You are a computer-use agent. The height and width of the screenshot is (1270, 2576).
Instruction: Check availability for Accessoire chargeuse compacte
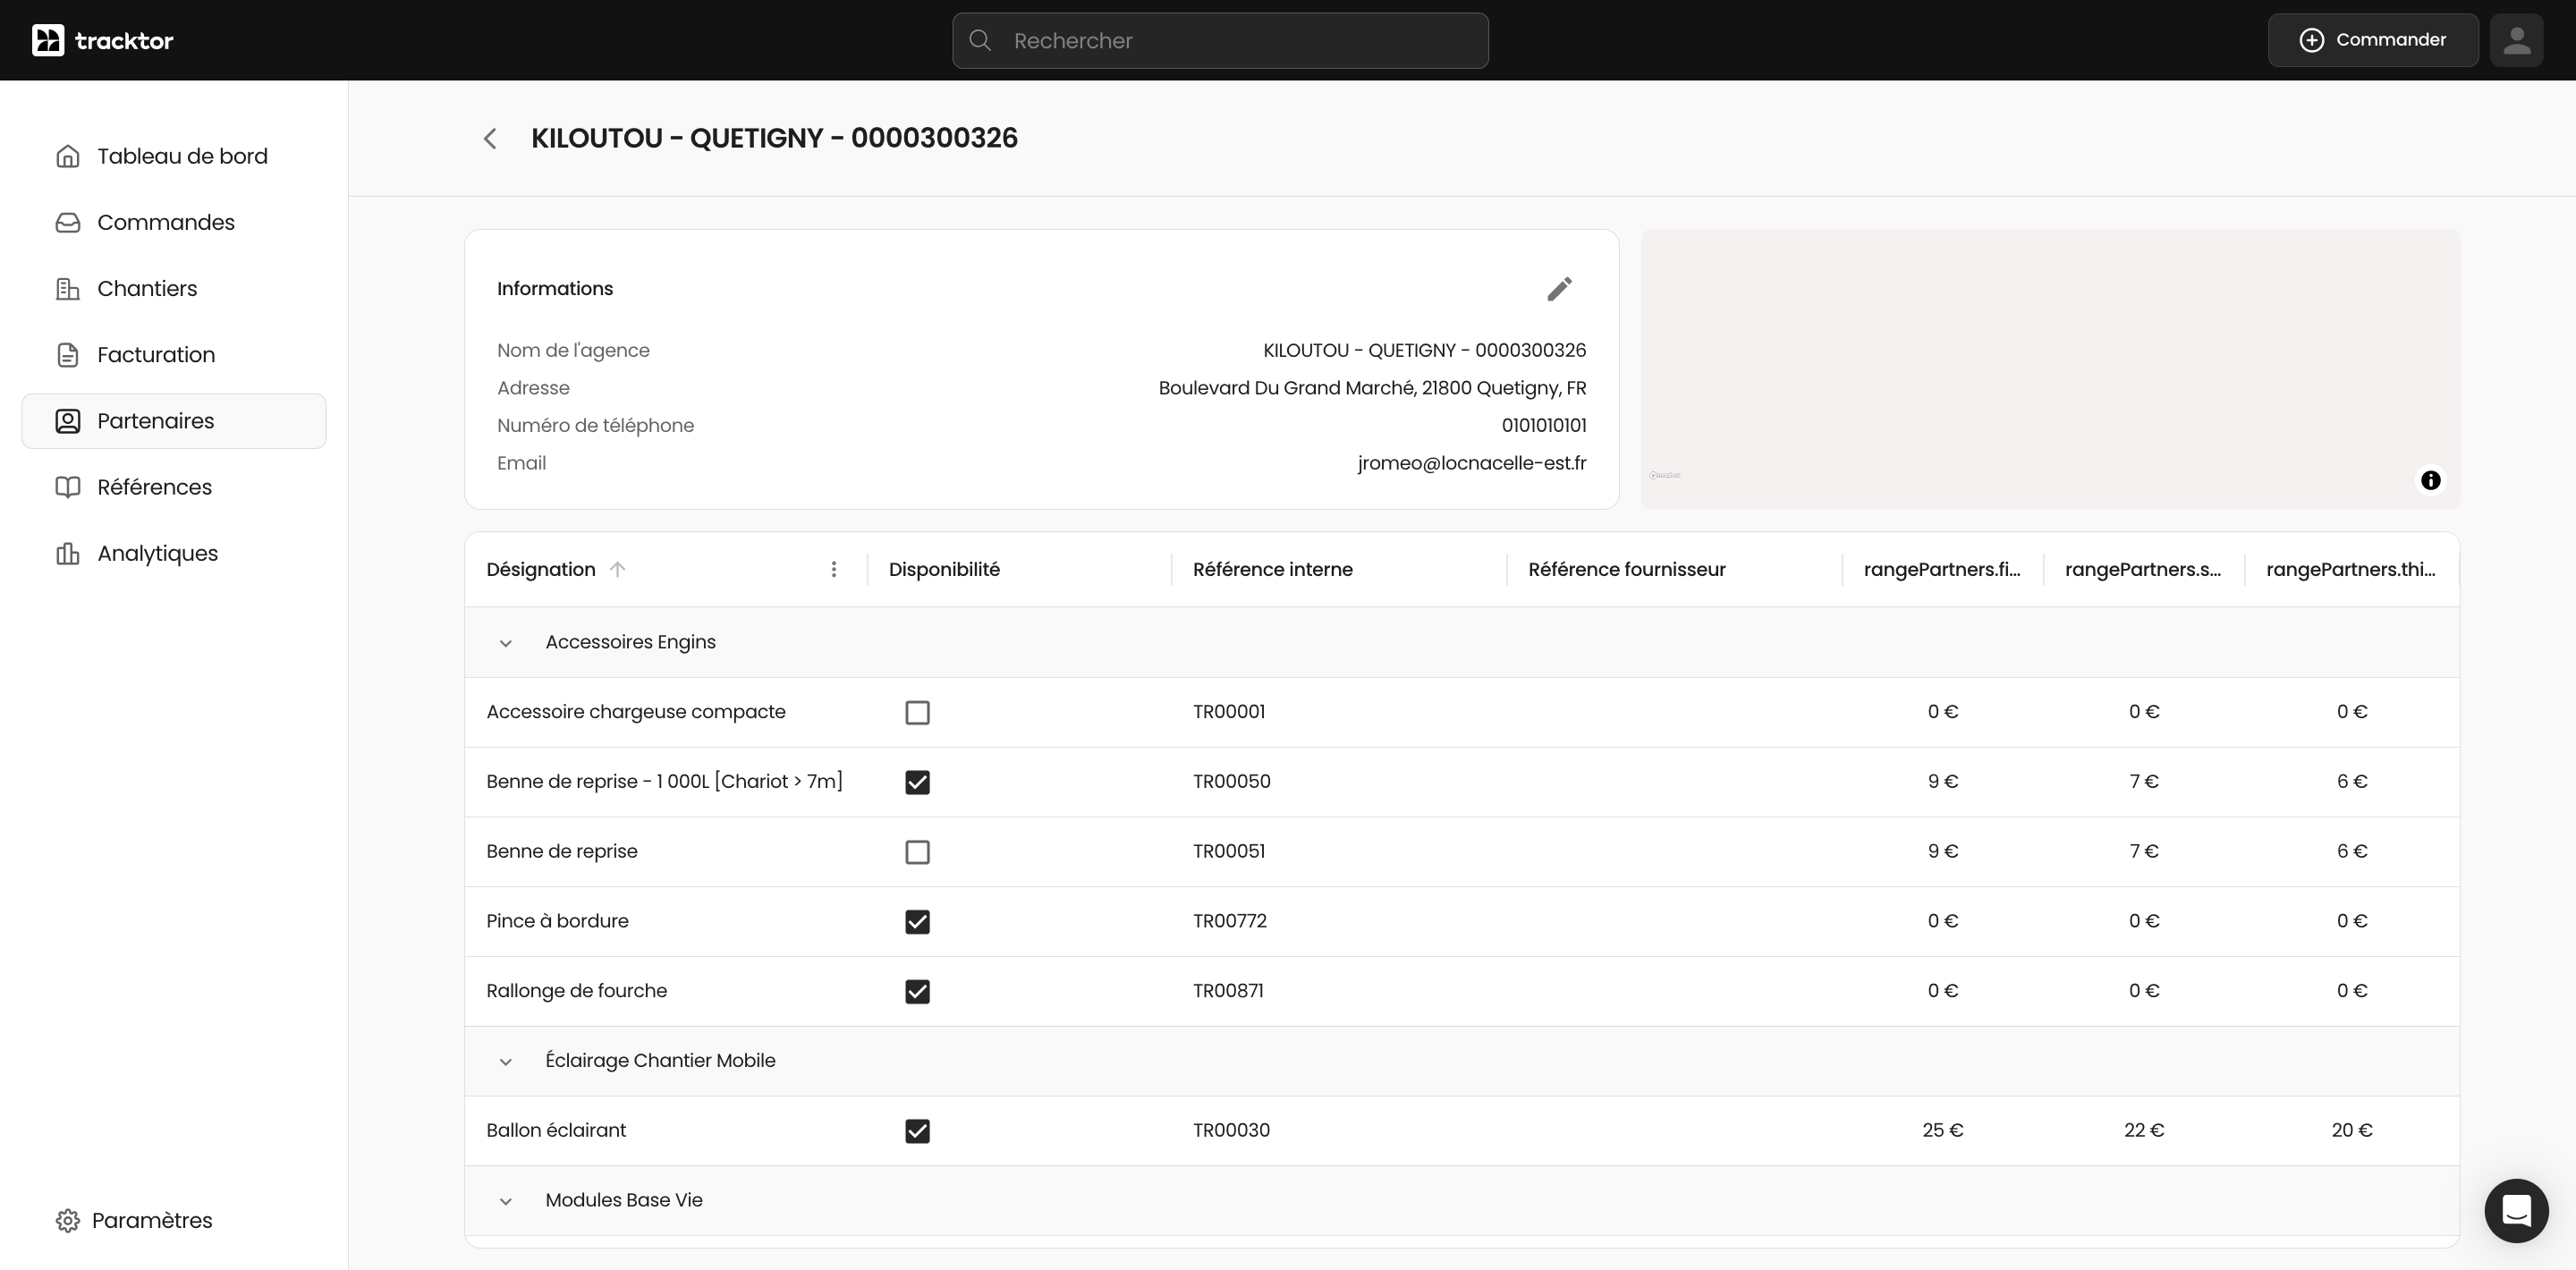point(917,712)
